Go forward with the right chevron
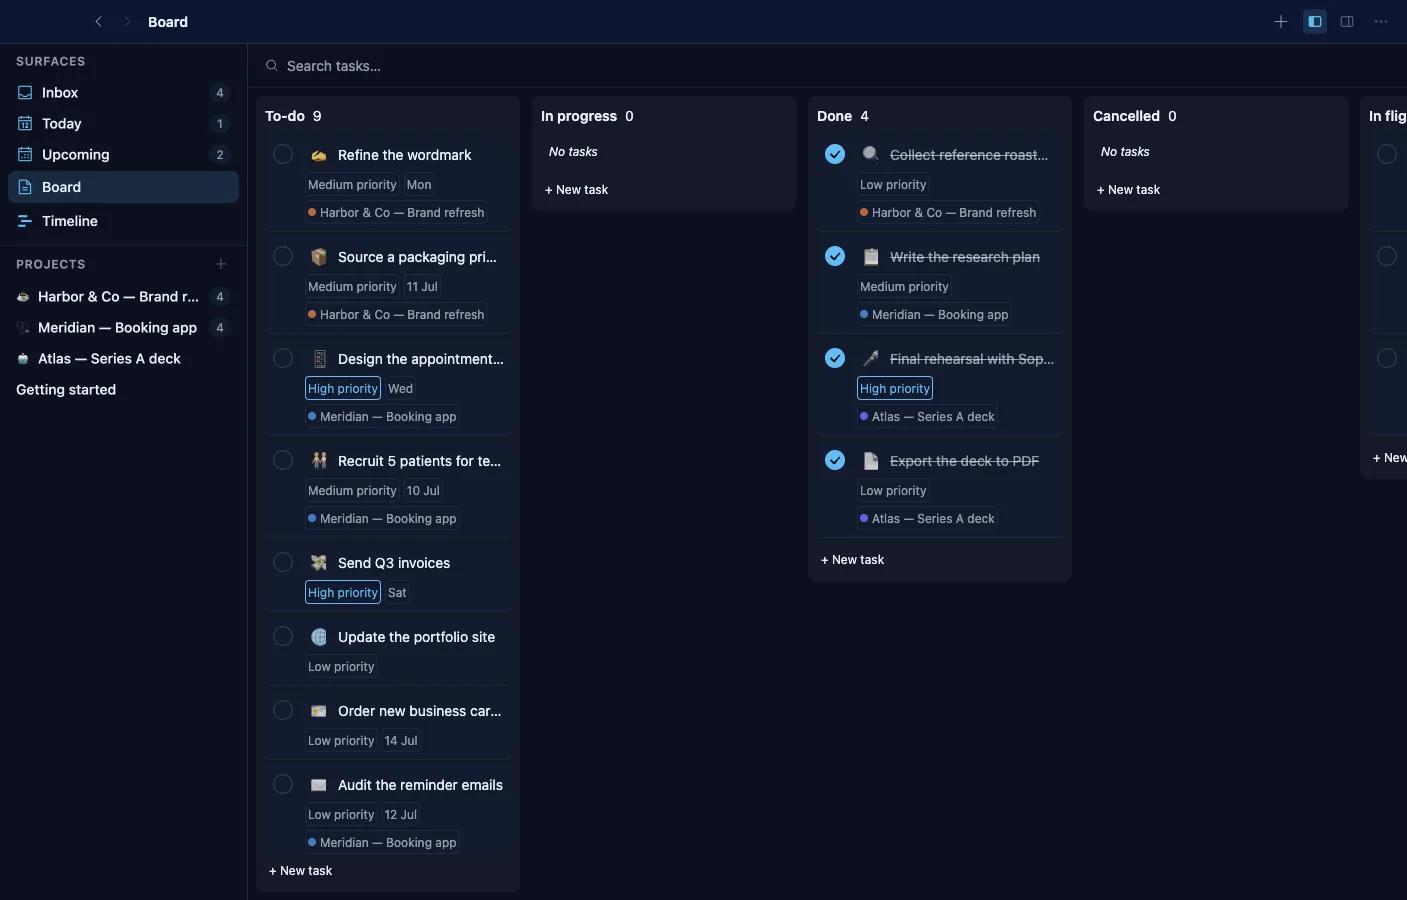 tap(127, 21)
